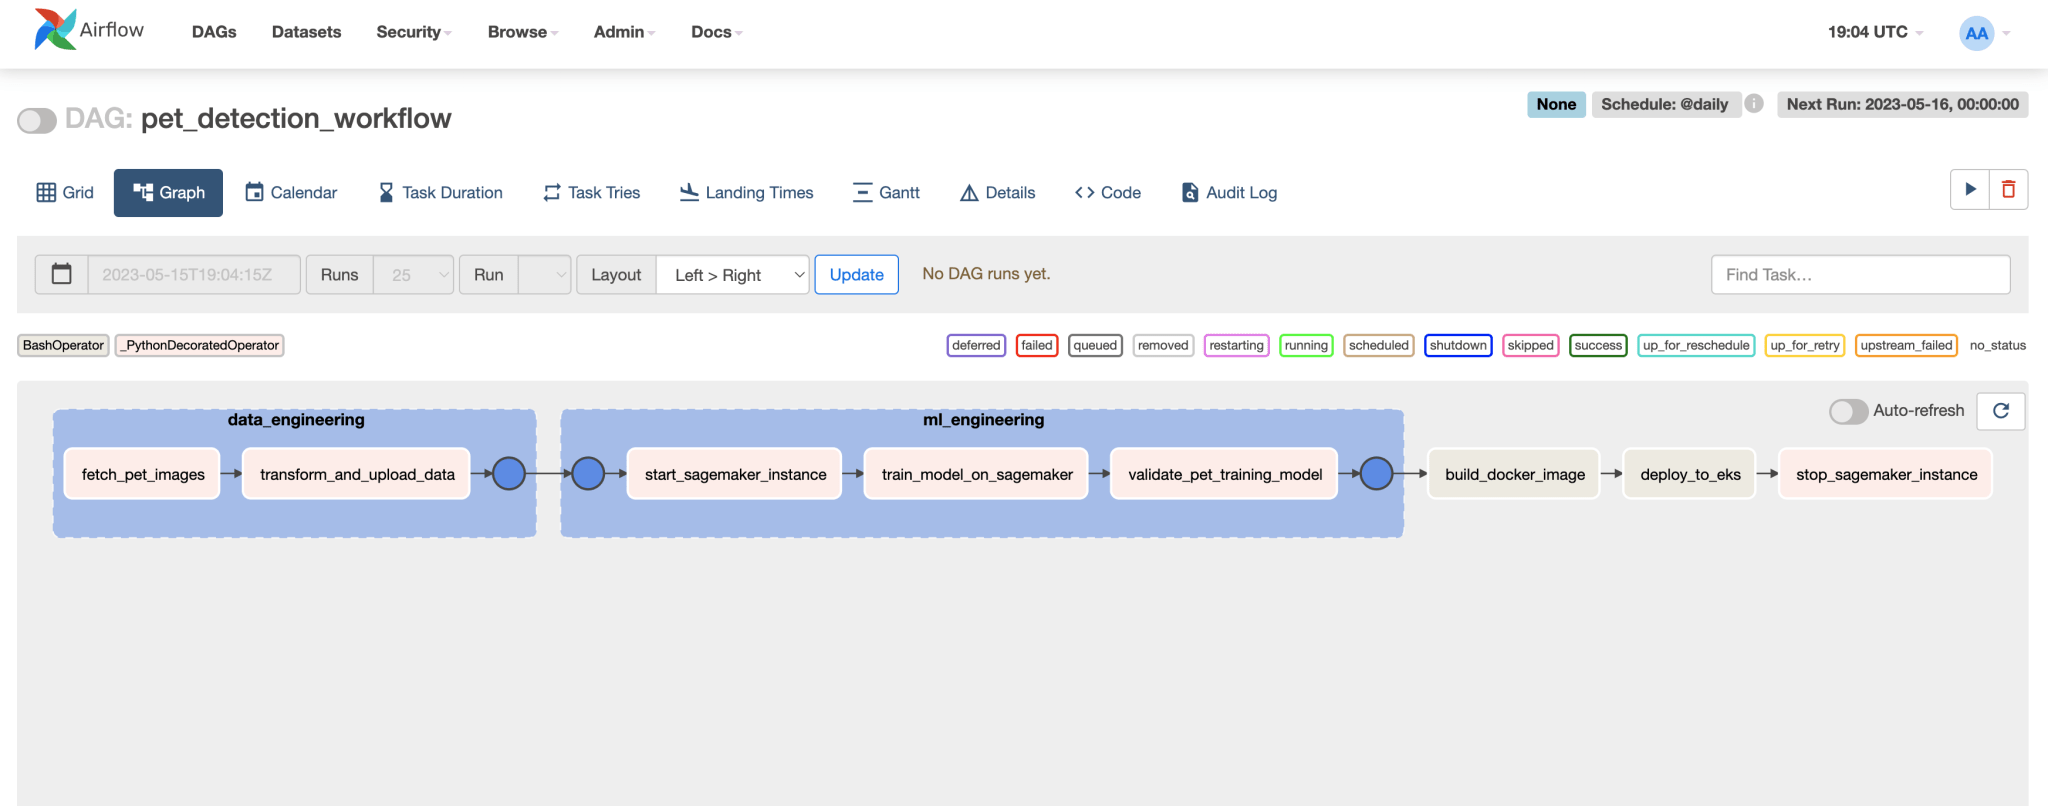Select the deploy_to_eks task node
2048x806 pixels.
pos(1690,474)
